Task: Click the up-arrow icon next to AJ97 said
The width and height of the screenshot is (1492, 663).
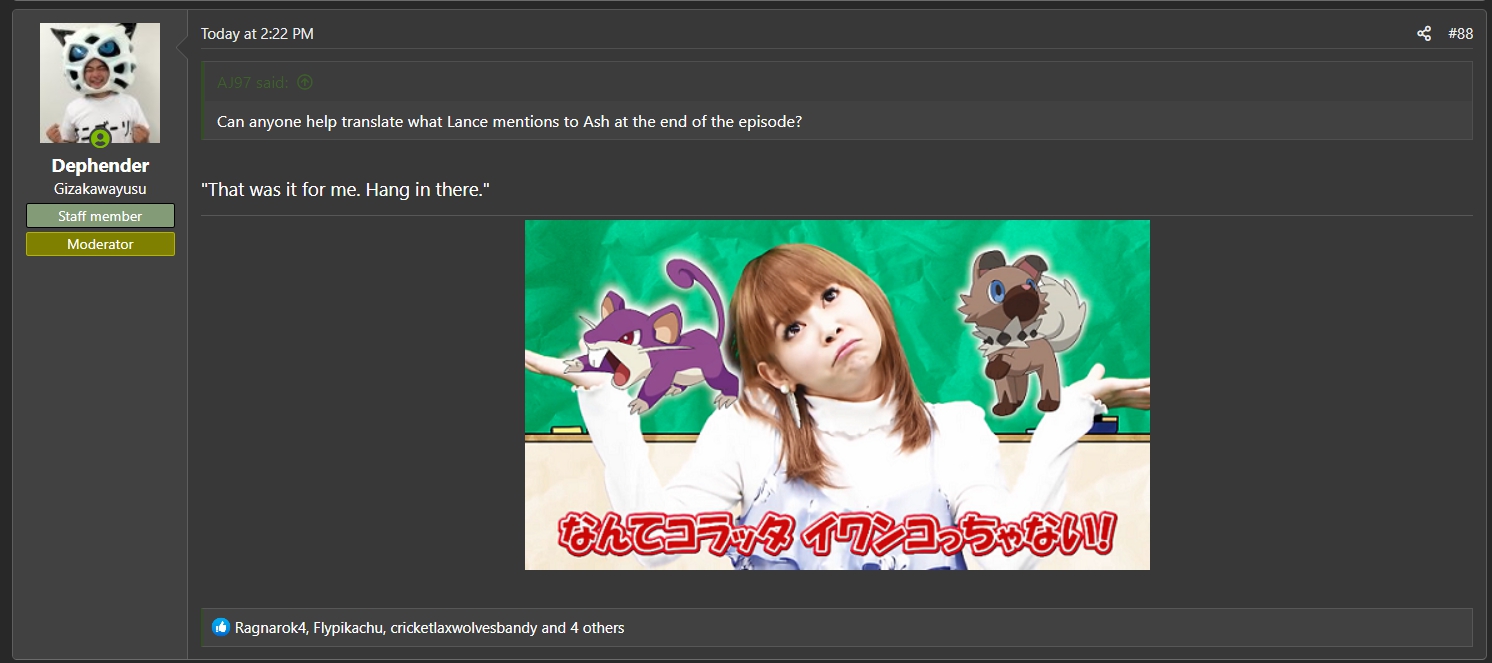Action: coord(305,83)
